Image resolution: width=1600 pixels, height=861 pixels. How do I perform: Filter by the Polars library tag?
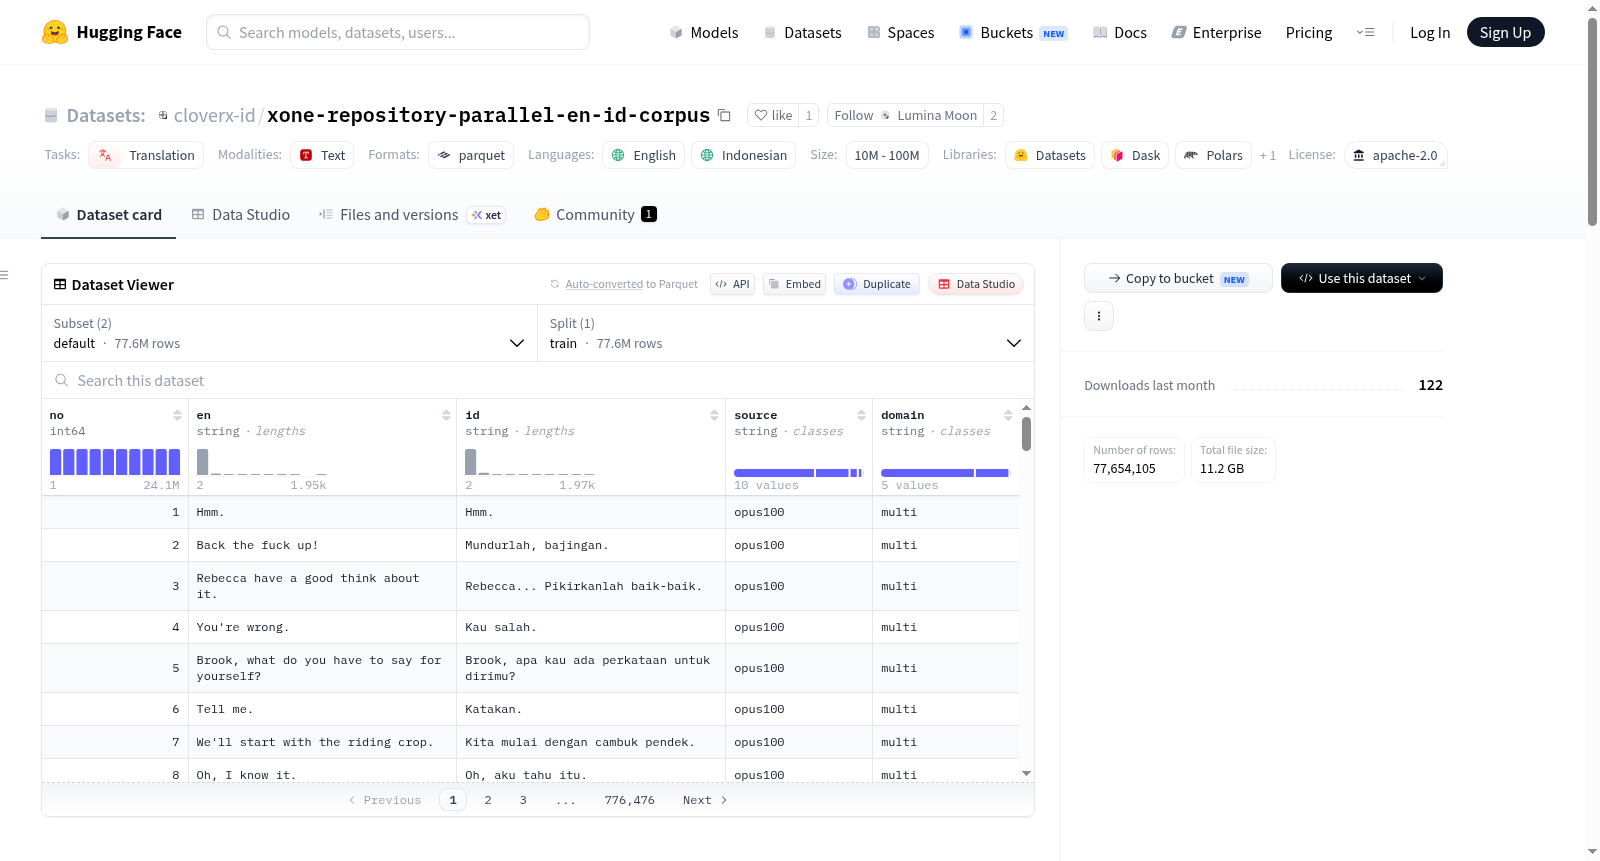[1213, 155]
